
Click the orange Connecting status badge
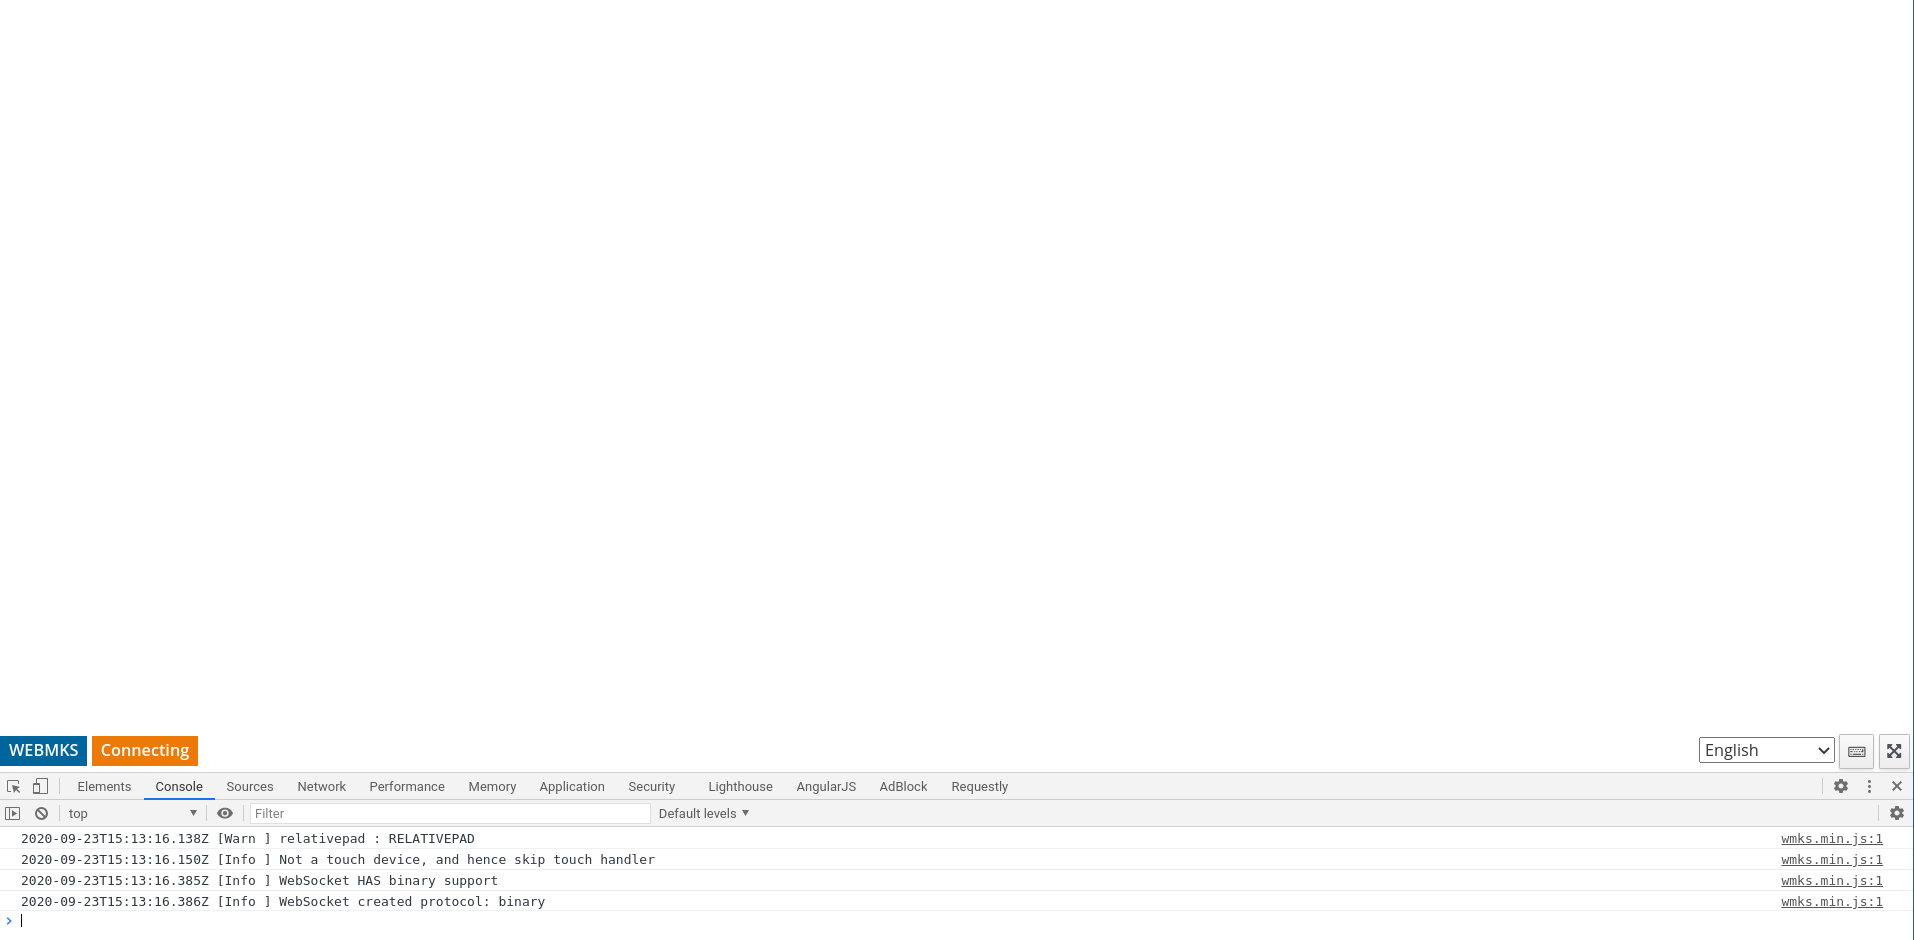[x=145, y=751]
